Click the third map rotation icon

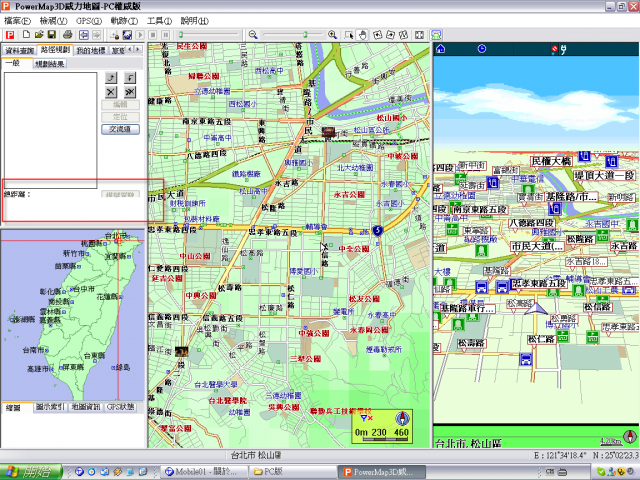(x=403, y=35)
